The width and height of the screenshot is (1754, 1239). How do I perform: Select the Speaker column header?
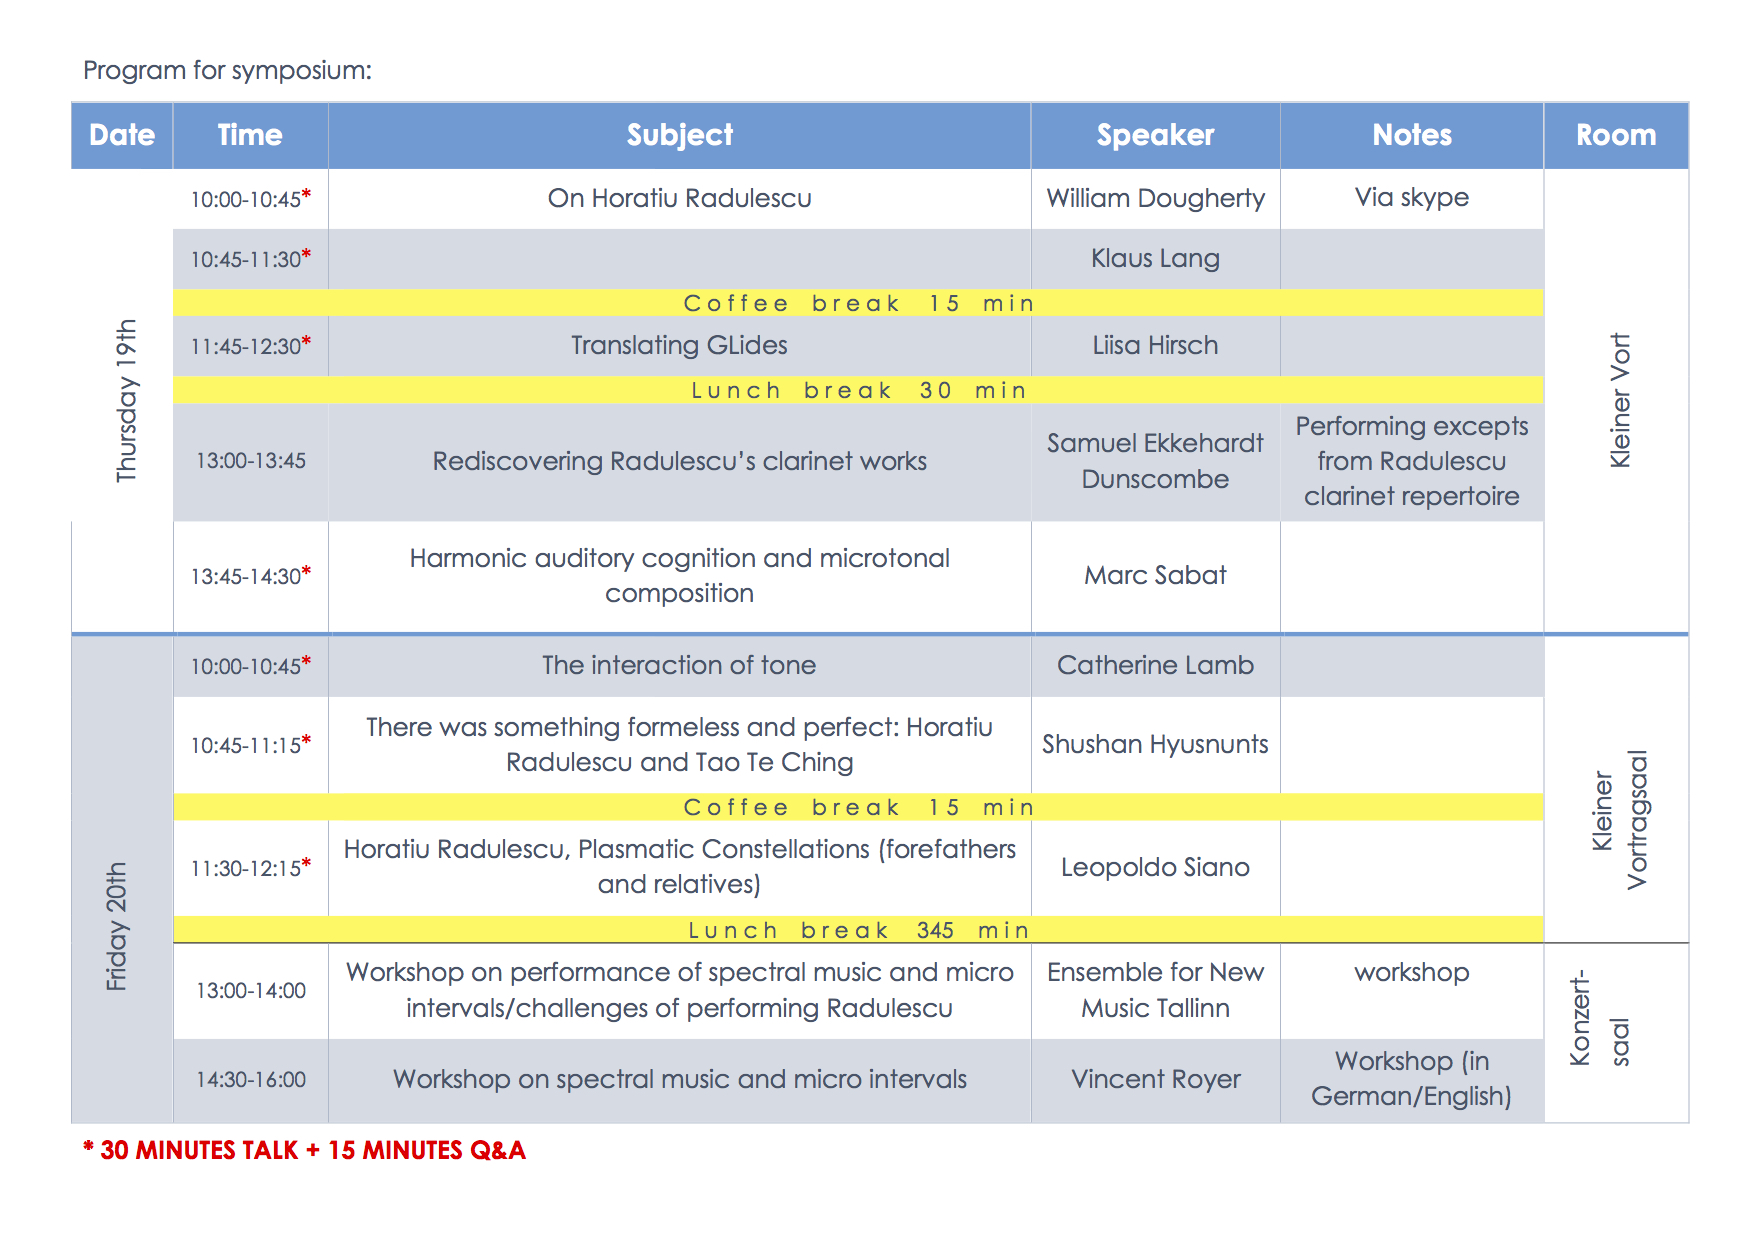1155,135
